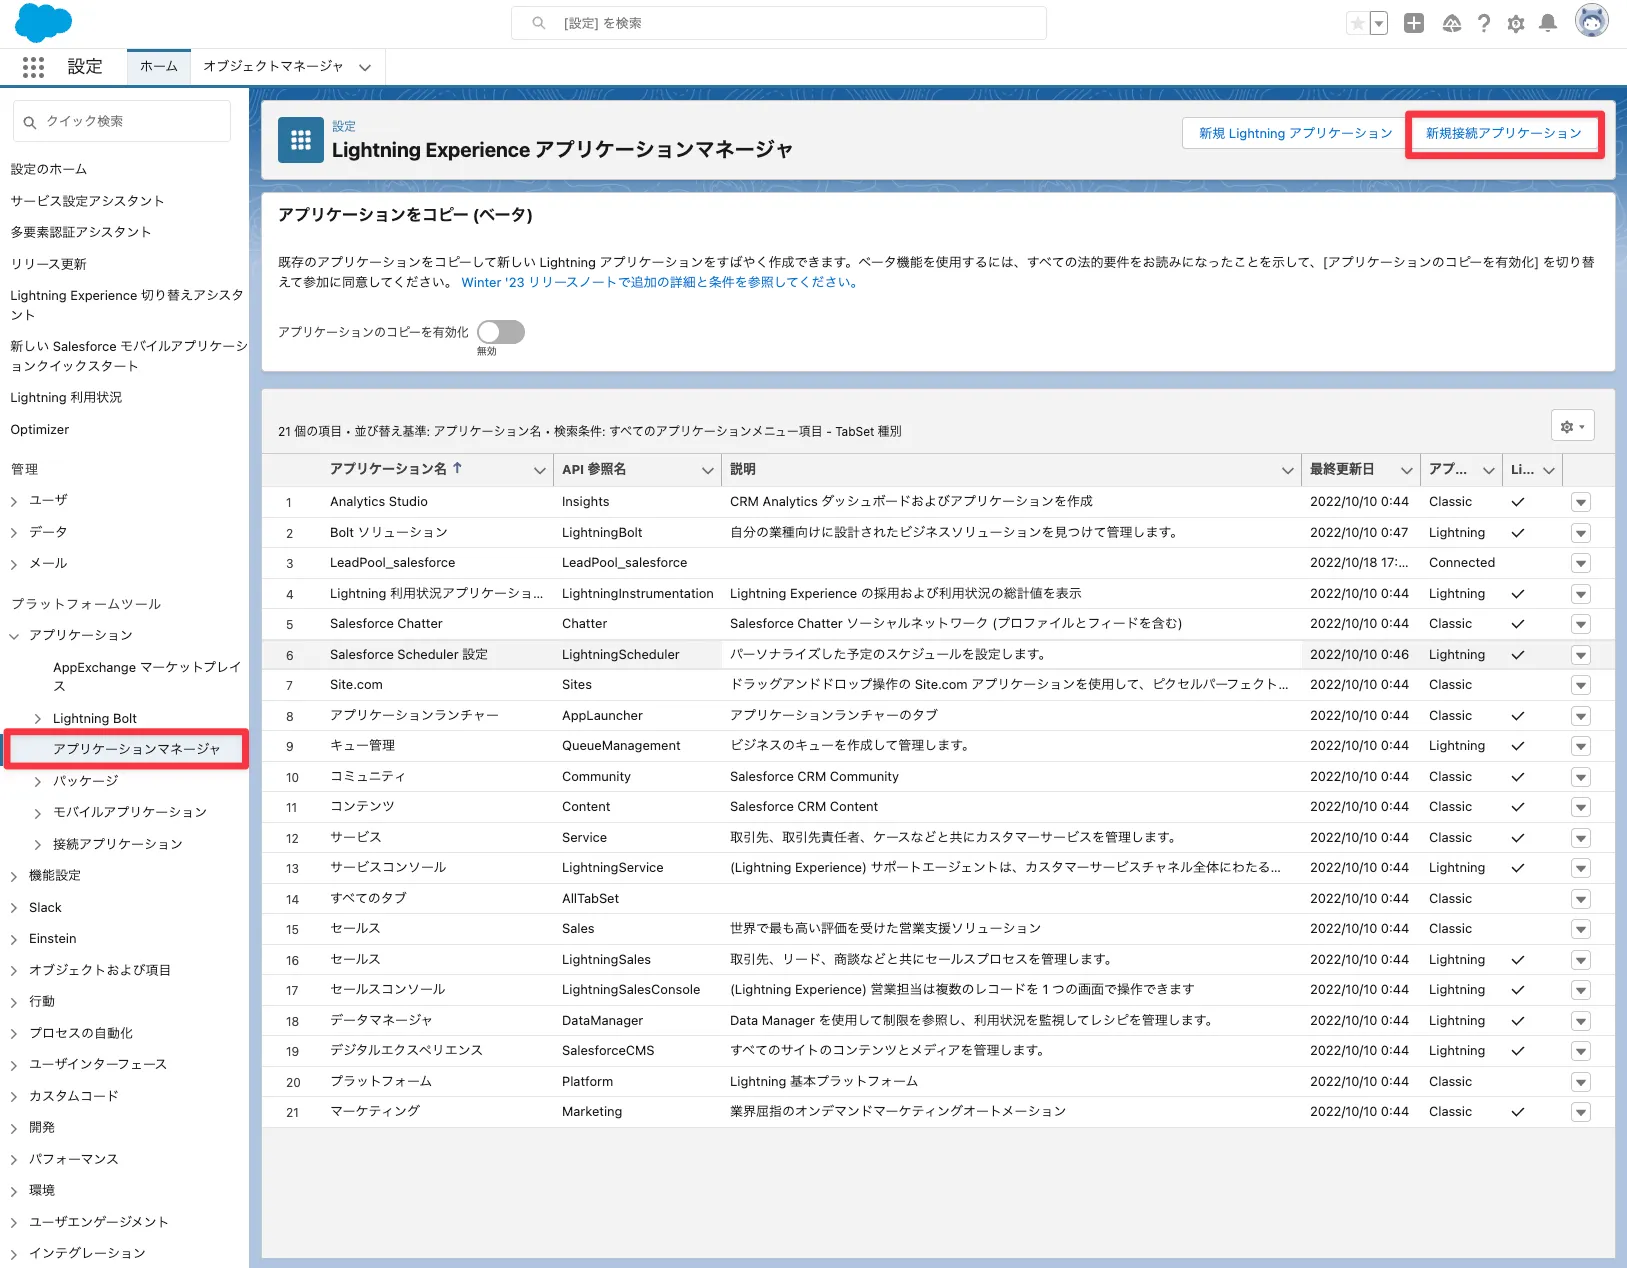This screenshot has height=1268, width=1627.
Task: Select アプリケーションマネージャ in the sidebar
Action: (136, 749)
